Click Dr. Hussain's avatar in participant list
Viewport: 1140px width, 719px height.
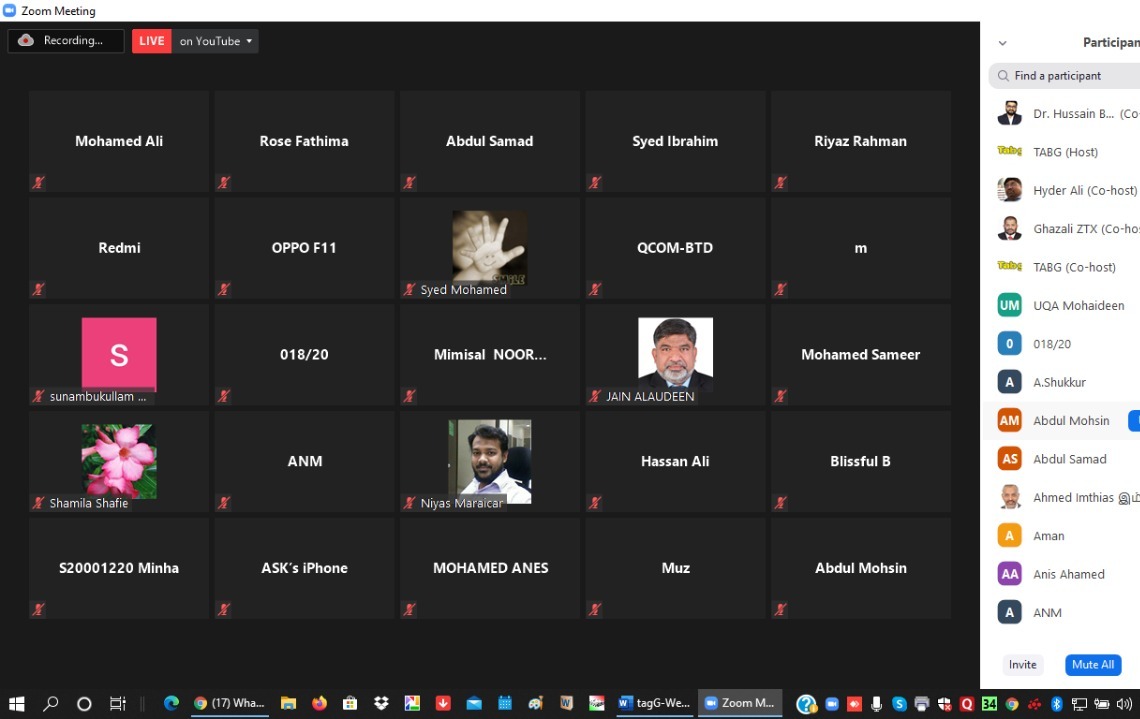tap(1009, 114)
